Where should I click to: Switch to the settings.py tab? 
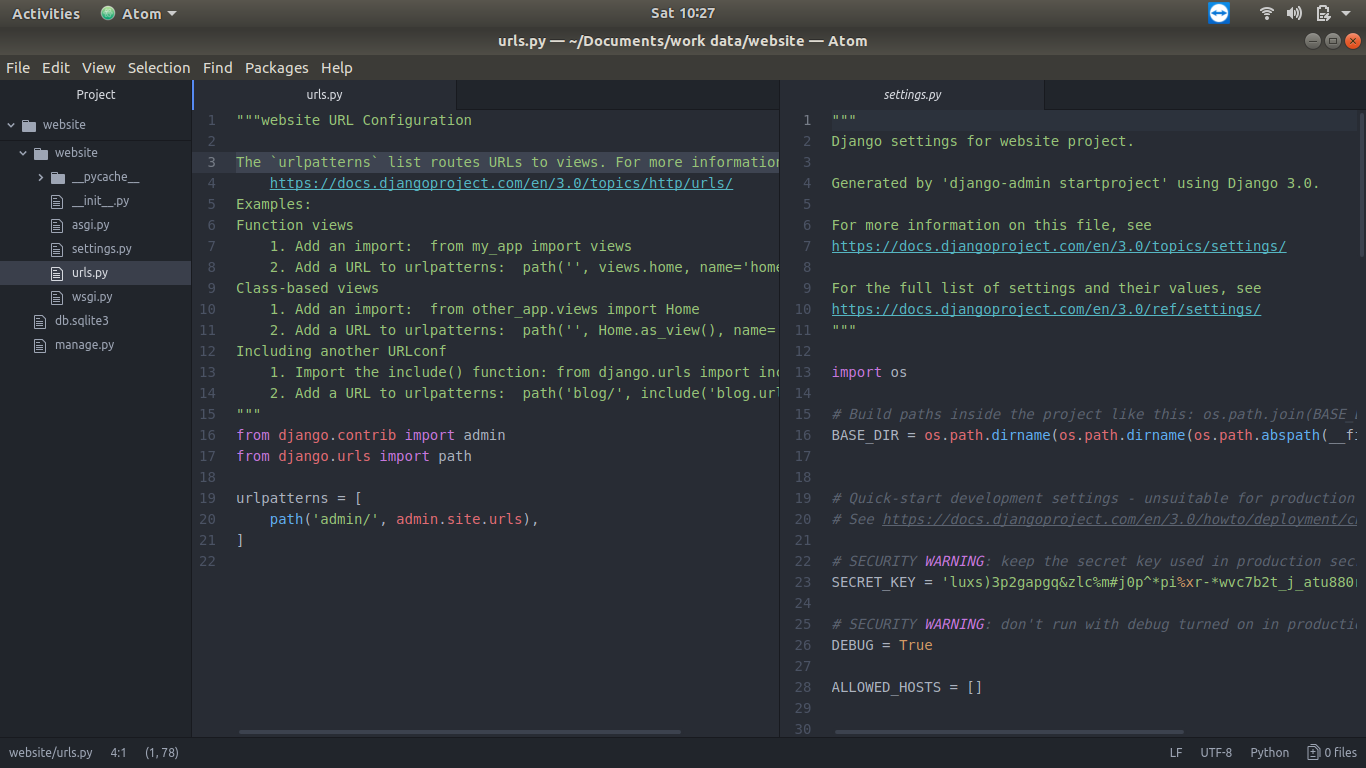tap(912, 95)
